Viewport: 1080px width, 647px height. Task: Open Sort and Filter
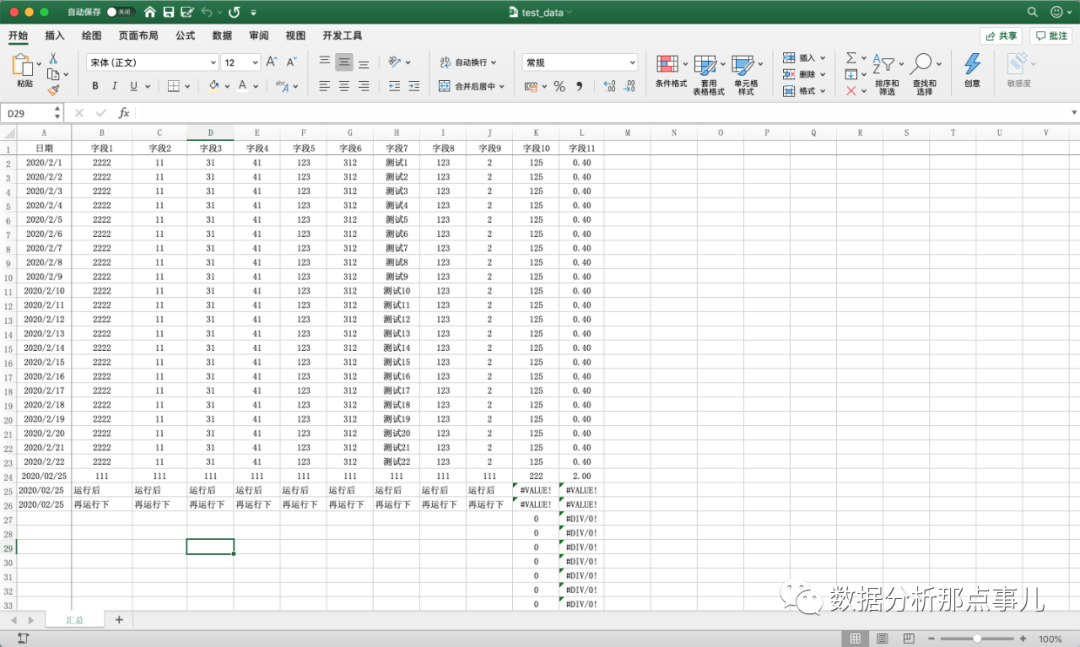[887, 74]
